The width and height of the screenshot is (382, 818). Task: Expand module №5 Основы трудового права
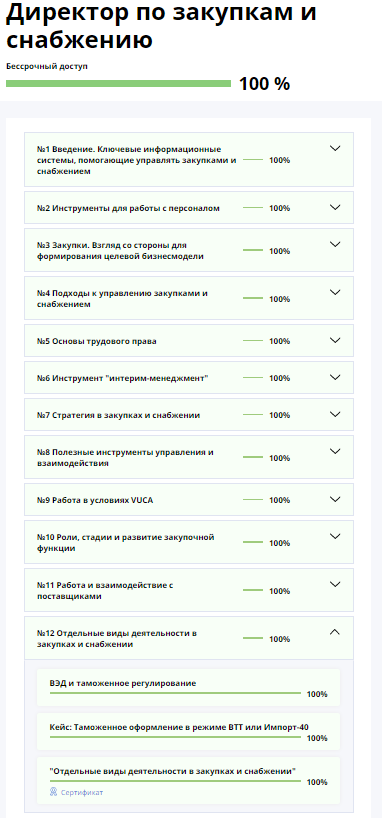(x=189, y=341)
